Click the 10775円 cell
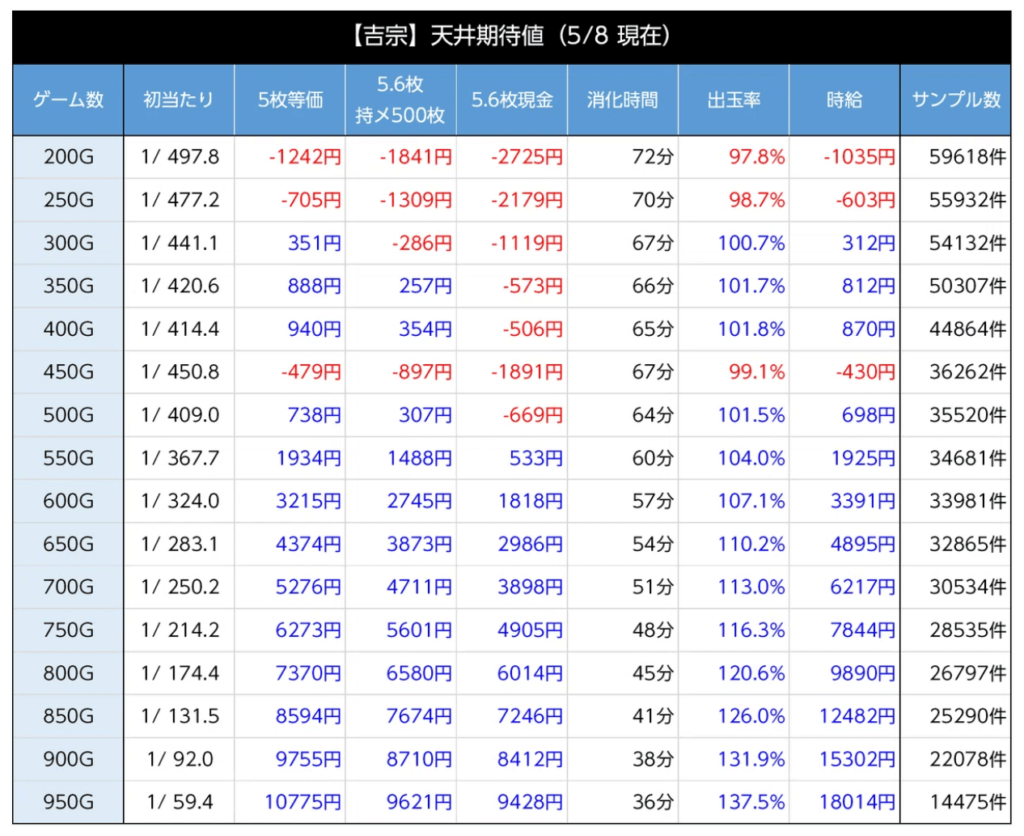The height and width of the screenshot is (836, 1024). 303,802
